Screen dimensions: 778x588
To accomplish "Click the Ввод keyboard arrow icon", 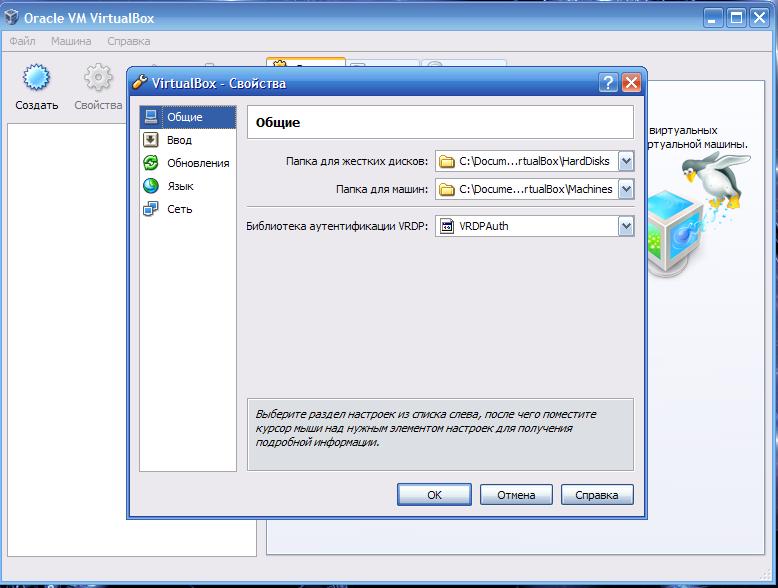I will click(151, 139).
